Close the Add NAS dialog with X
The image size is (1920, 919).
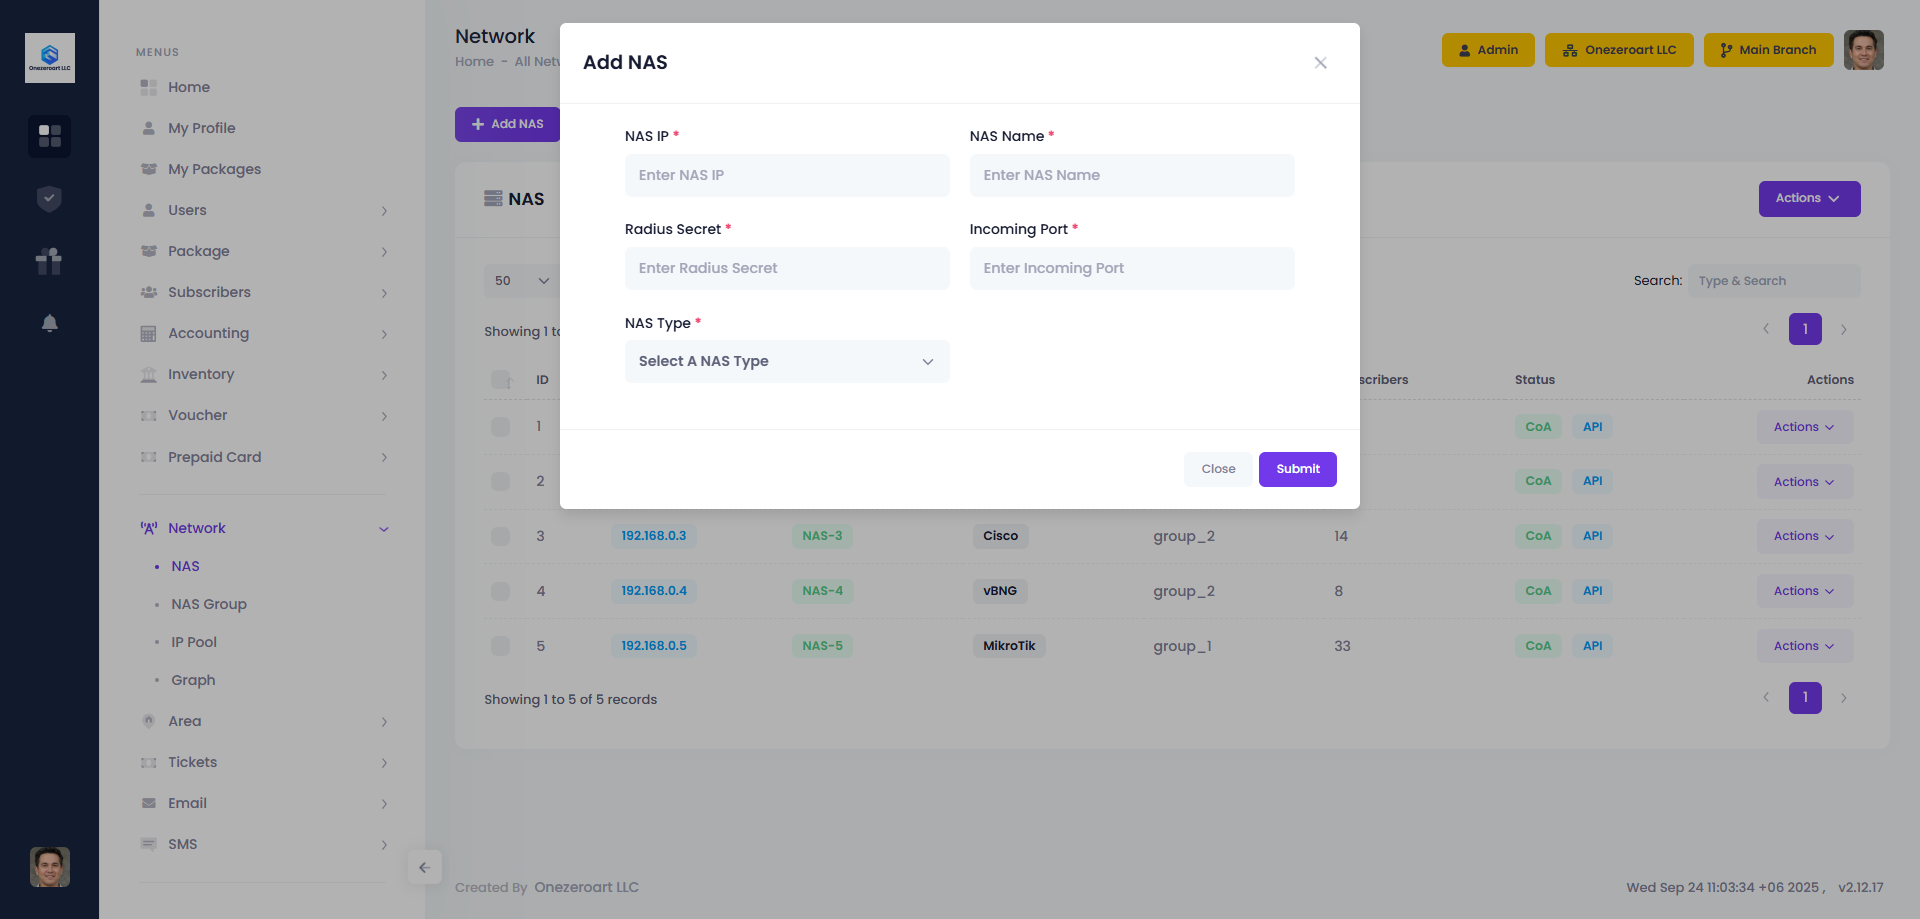pyautogui.click(x=1320, y=63)
